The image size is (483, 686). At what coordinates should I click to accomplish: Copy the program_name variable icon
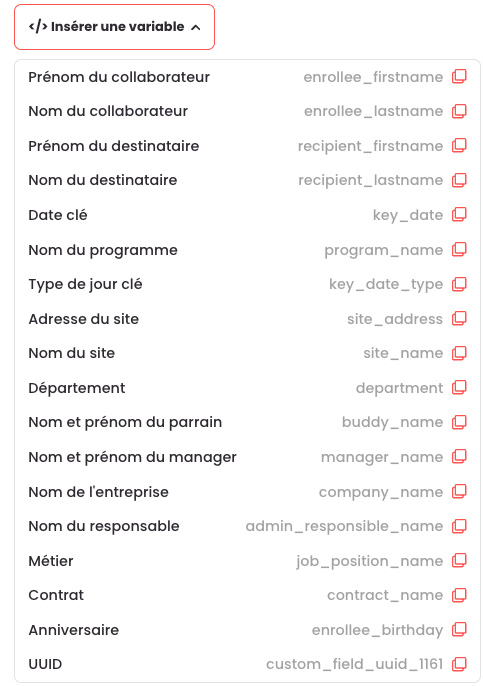pyautogui.click(x=459, y=250)
